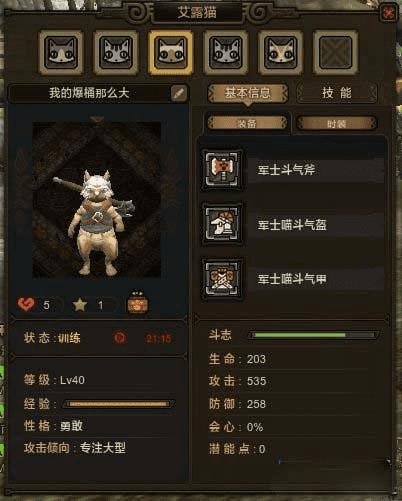The width and height of the screenshot is (402, 501).
Task: Open the 军士喵斗气盔 helmet icon
Action: (x=223, y=224)
